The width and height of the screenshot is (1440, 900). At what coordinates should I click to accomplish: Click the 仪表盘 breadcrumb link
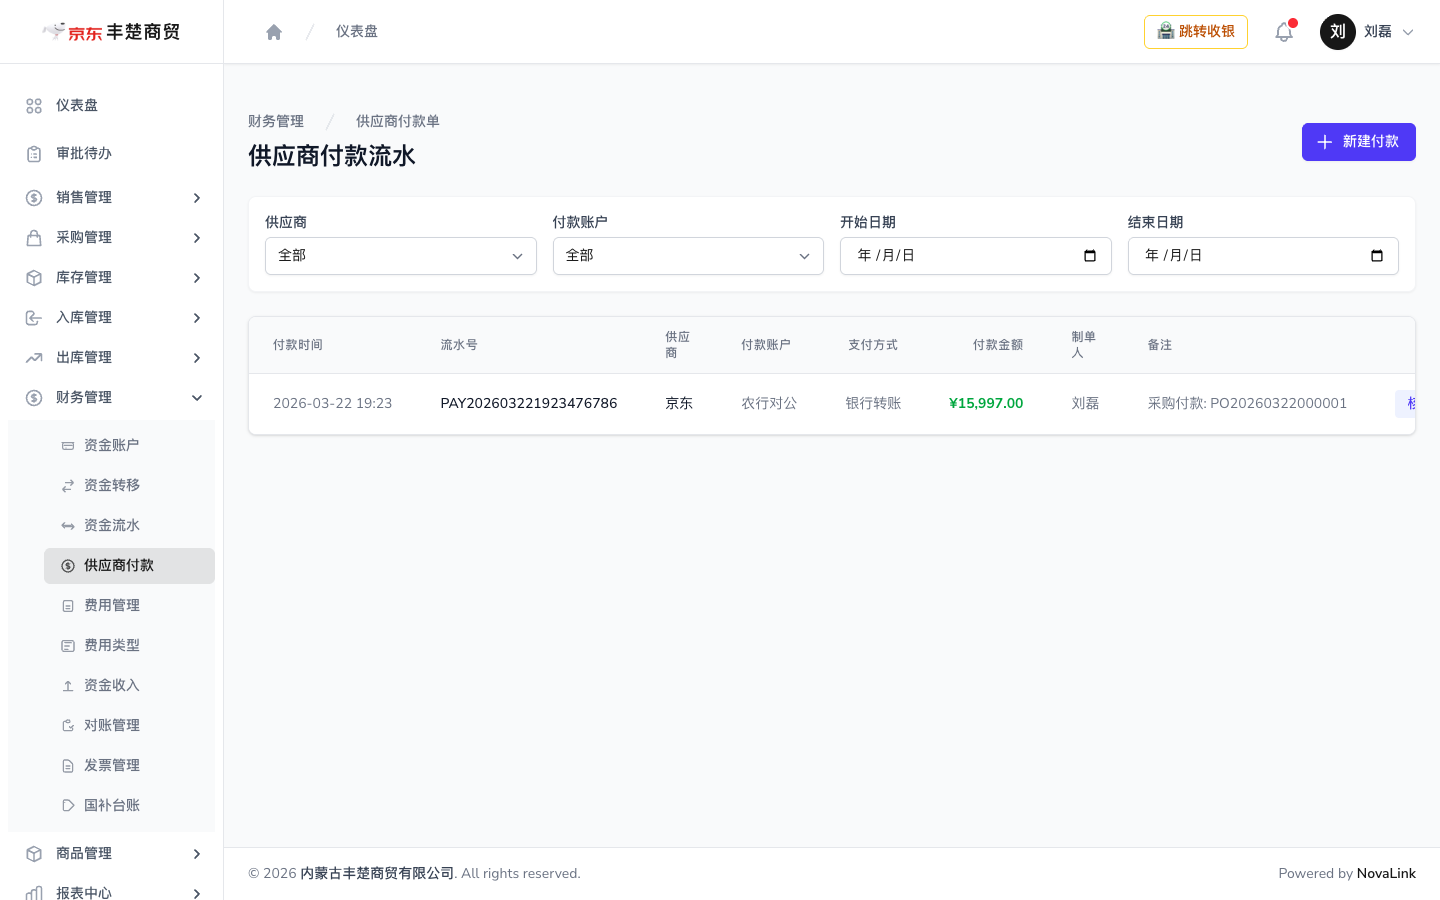pyautogui.click(x=357, y=32)
